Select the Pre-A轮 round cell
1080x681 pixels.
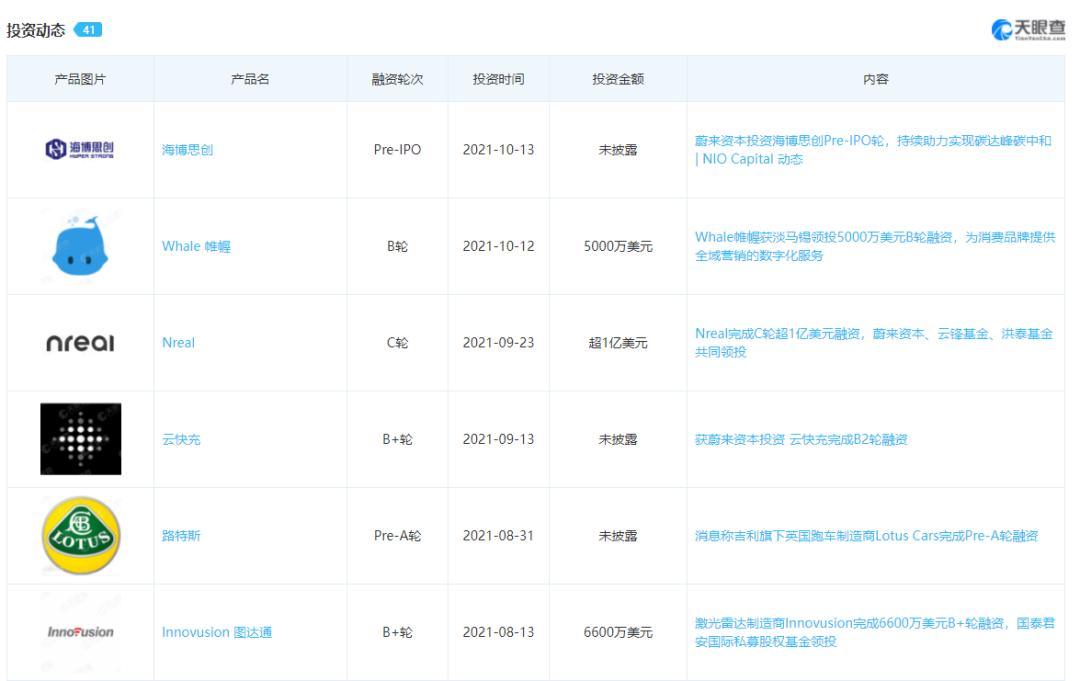tap(397, 536)
